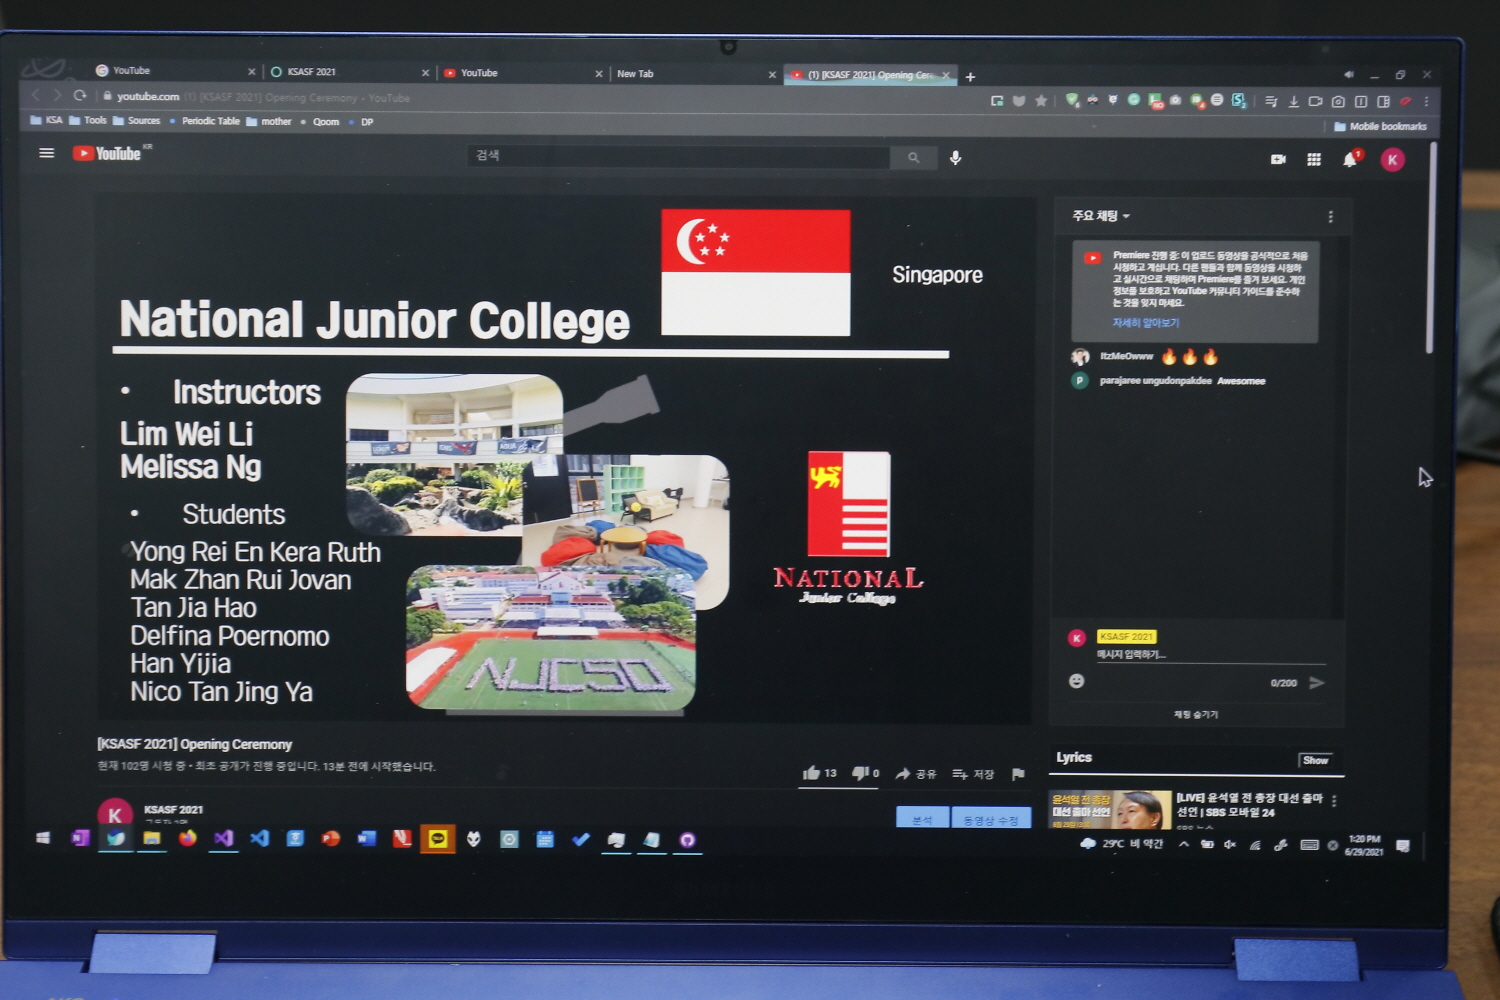
Task: Open the notifications bell
Action: tap(1350, 160)
